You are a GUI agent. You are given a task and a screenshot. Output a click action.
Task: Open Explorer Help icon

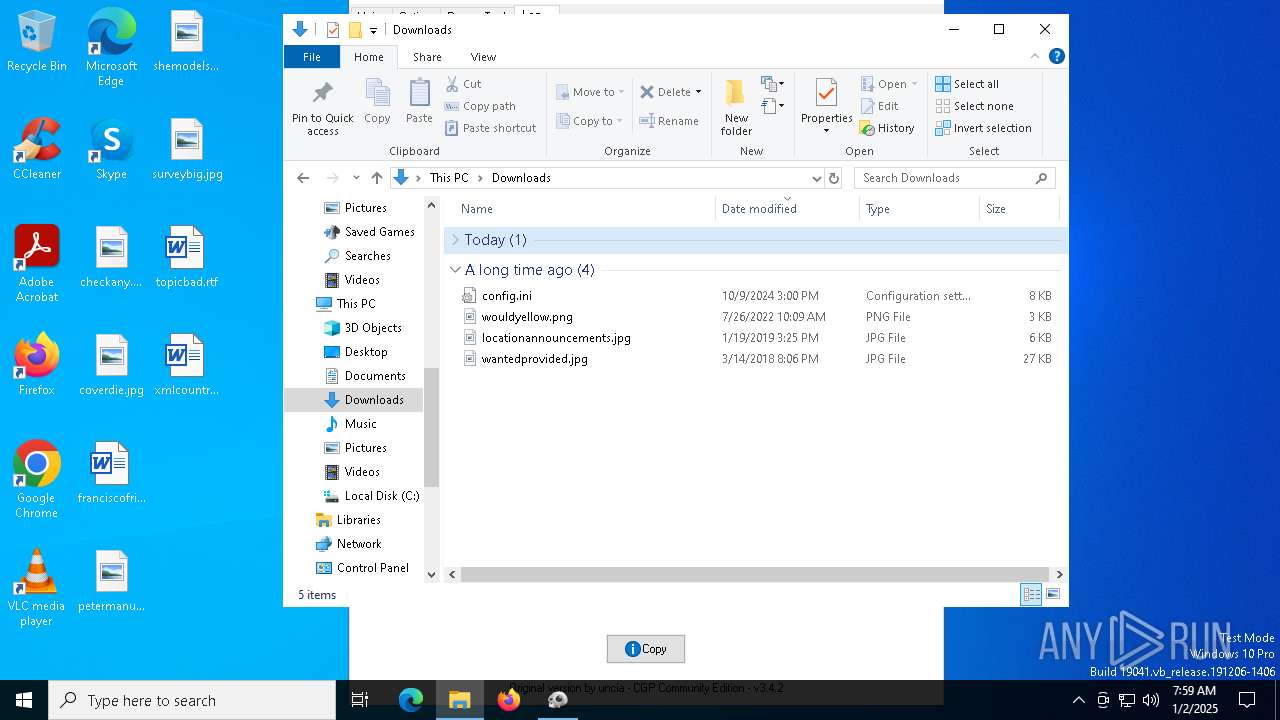click(1056, 56)
